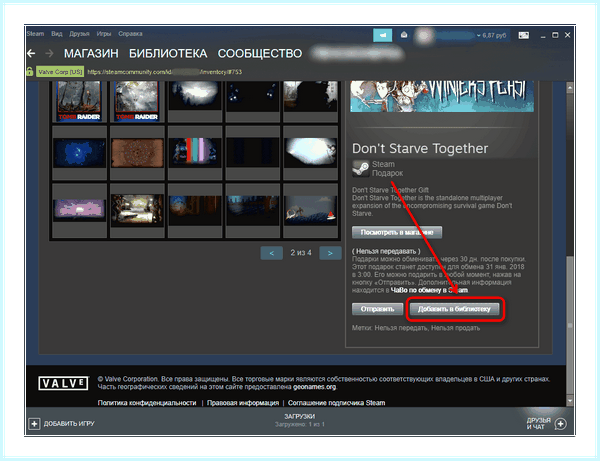The width and height of the screenshot is (600, 461).
Task: Select pink purple pixel inventory item
Action: [x=79, y=210]
